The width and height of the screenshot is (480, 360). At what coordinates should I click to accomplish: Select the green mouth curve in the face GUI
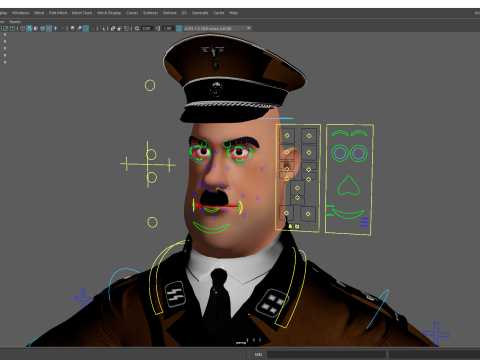[348, 214]
